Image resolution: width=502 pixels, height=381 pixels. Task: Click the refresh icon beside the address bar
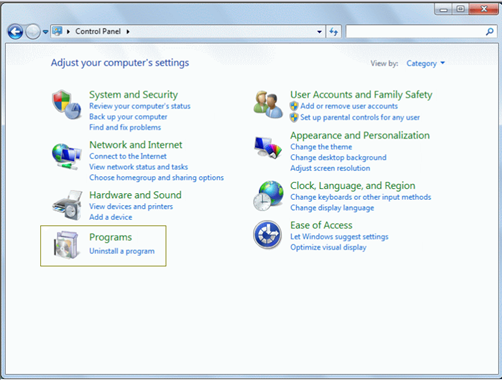[333, 32]
